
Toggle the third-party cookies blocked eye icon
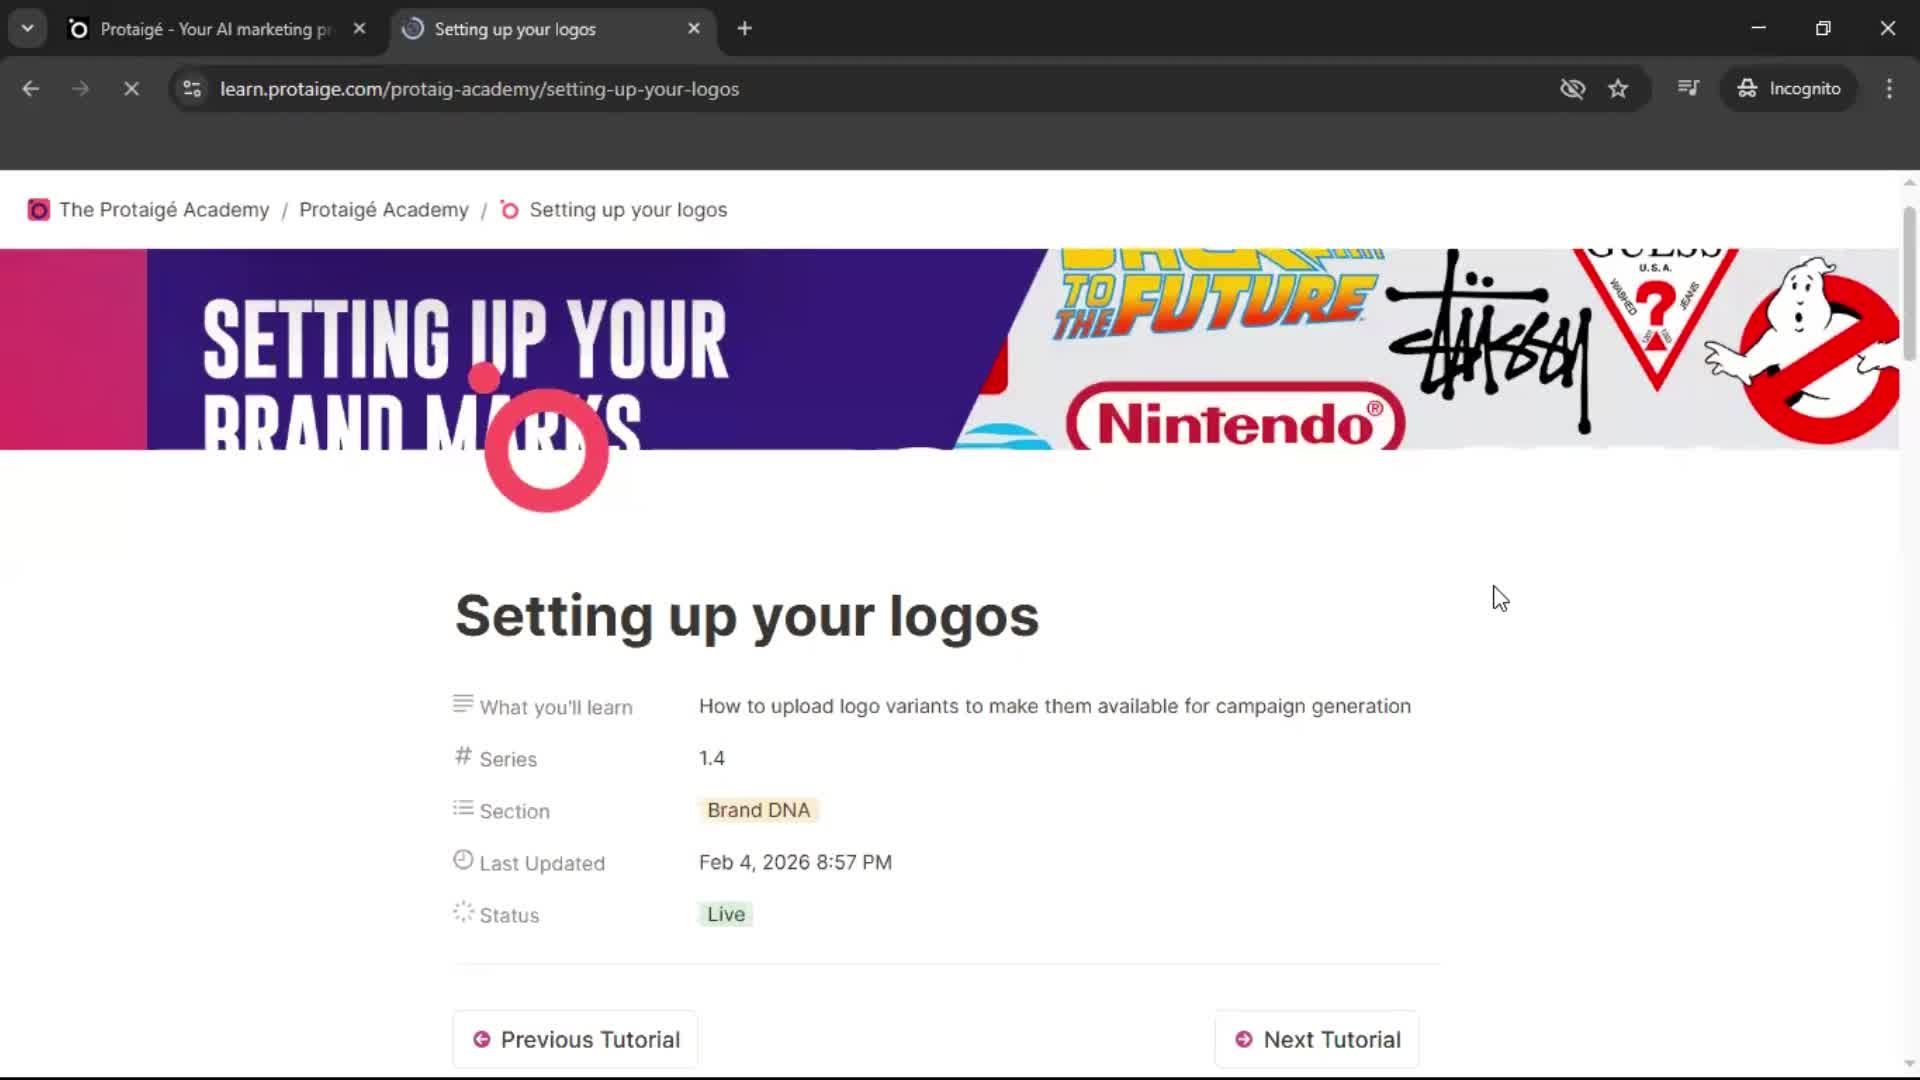tap(1572, 88)
